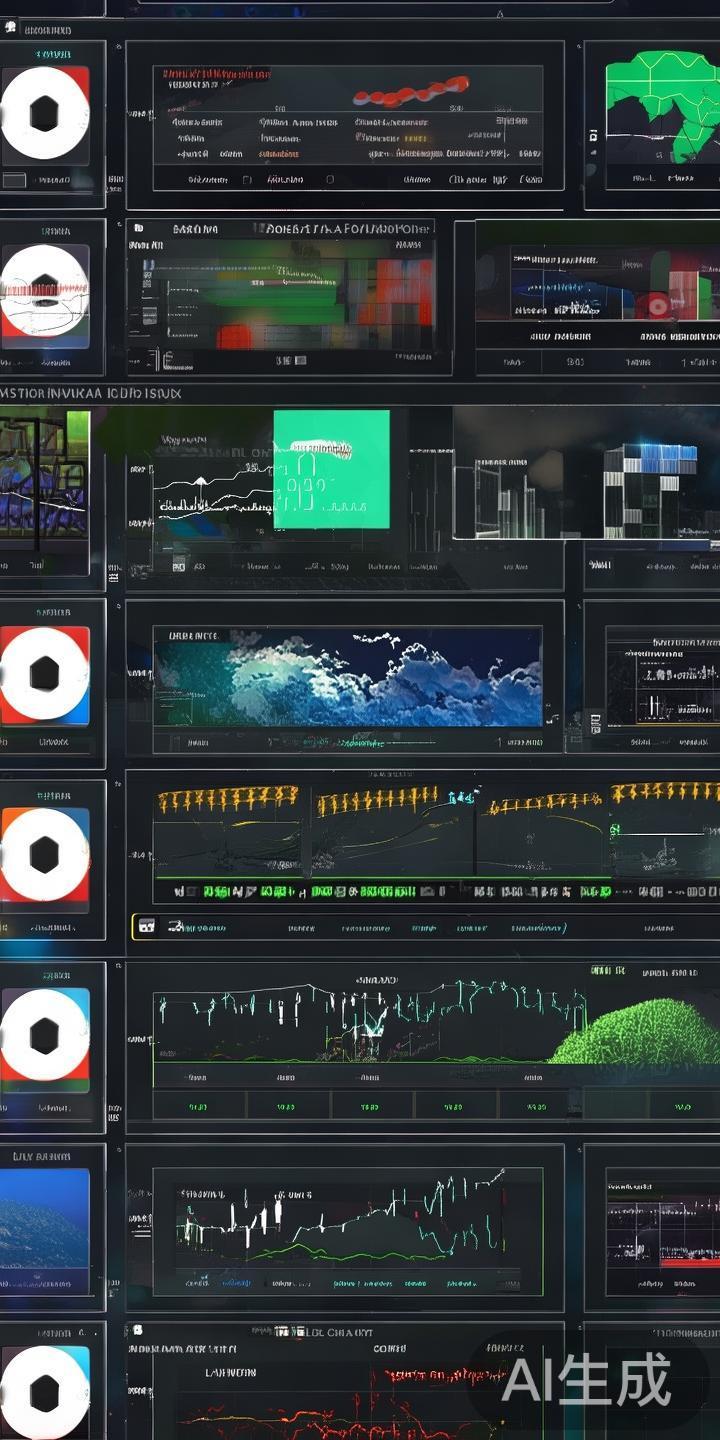
Task: Select the first green value cell under the candlestick chart
Action: (x=197, y=1107)
